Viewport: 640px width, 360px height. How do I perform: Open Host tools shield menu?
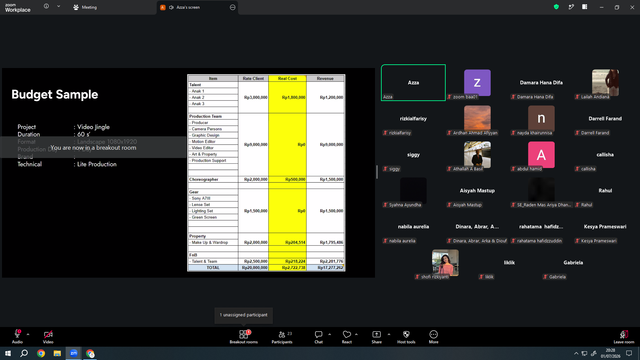point(406,337)
